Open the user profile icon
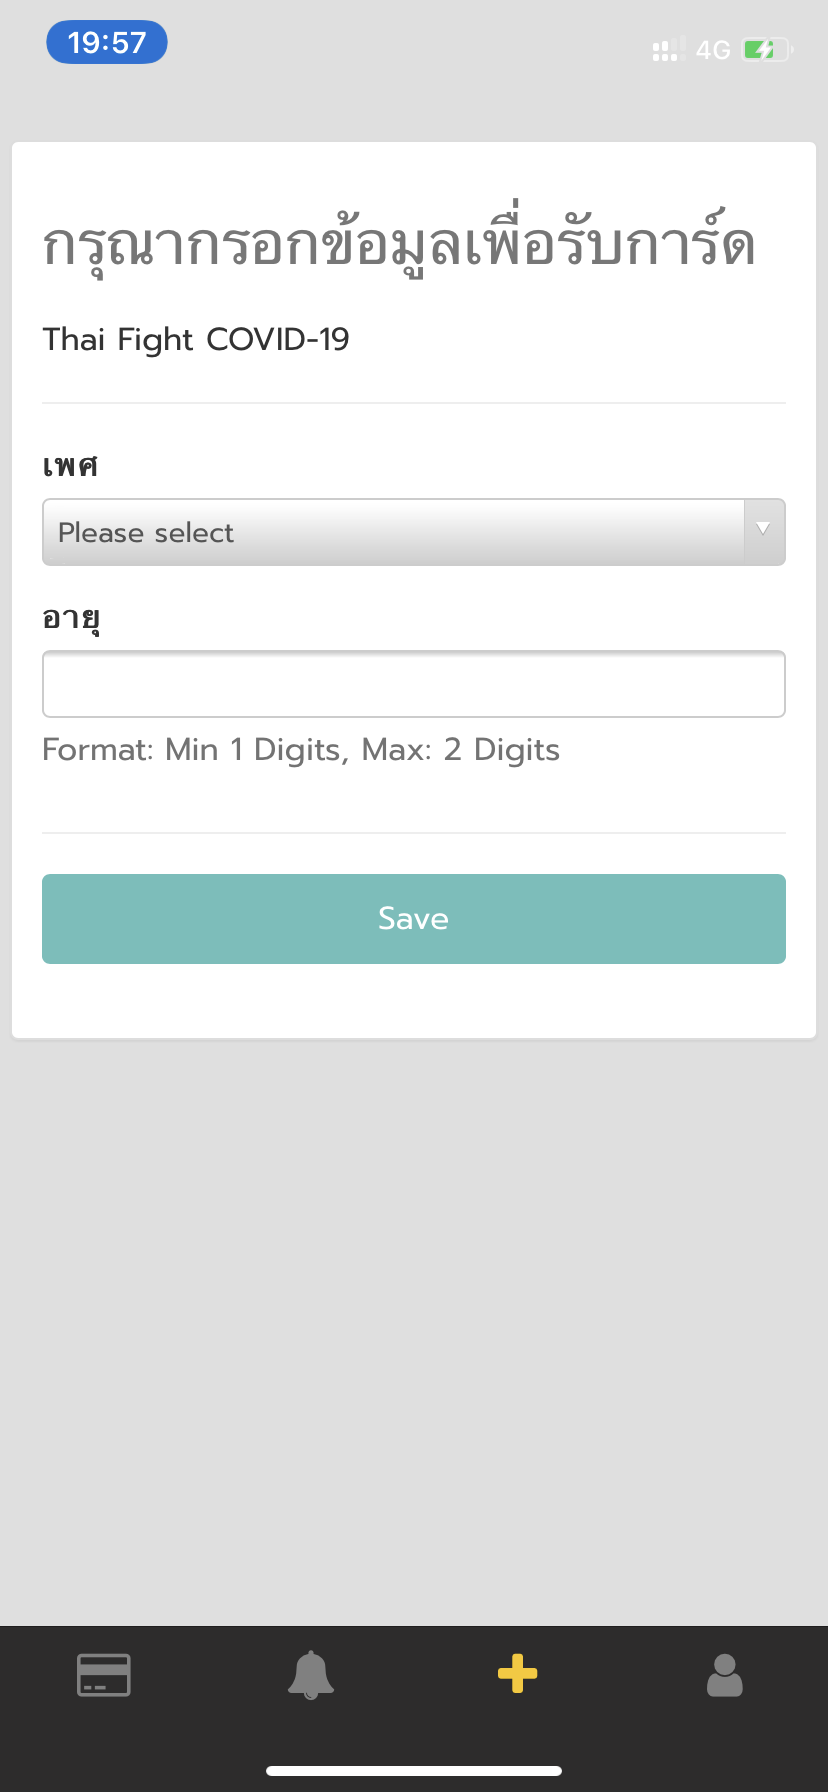The image size is (828, 1792). pos(725,1674)
